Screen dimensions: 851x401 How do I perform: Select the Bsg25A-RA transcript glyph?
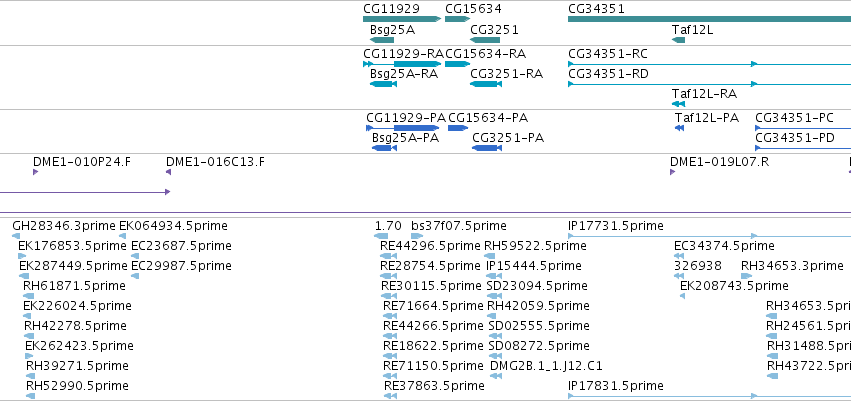coord(383,84)
